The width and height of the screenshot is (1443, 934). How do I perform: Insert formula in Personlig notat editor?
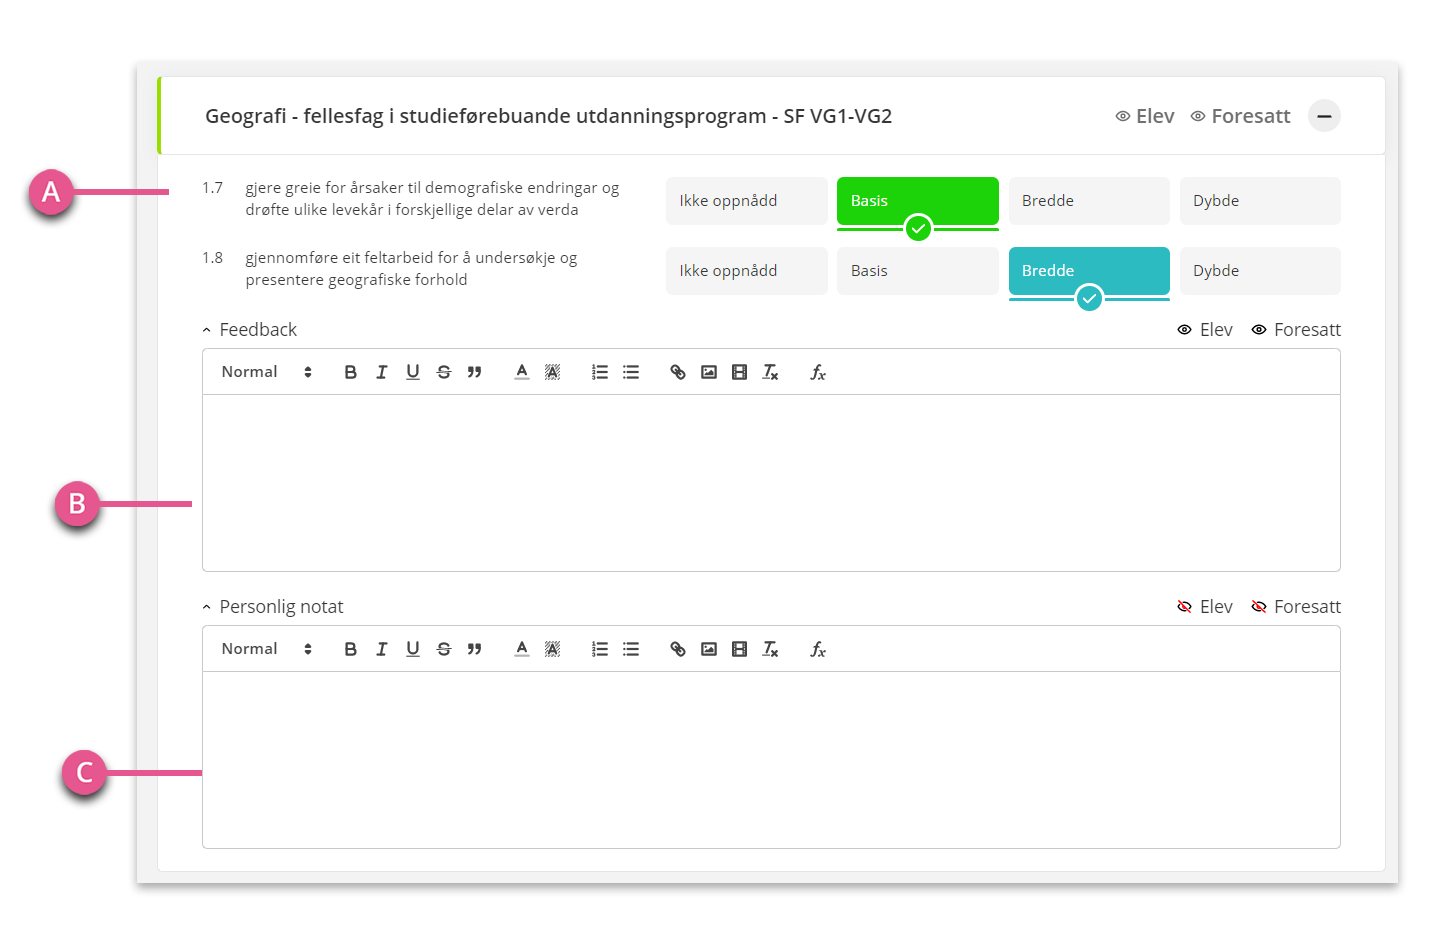(x=818, y=649)
